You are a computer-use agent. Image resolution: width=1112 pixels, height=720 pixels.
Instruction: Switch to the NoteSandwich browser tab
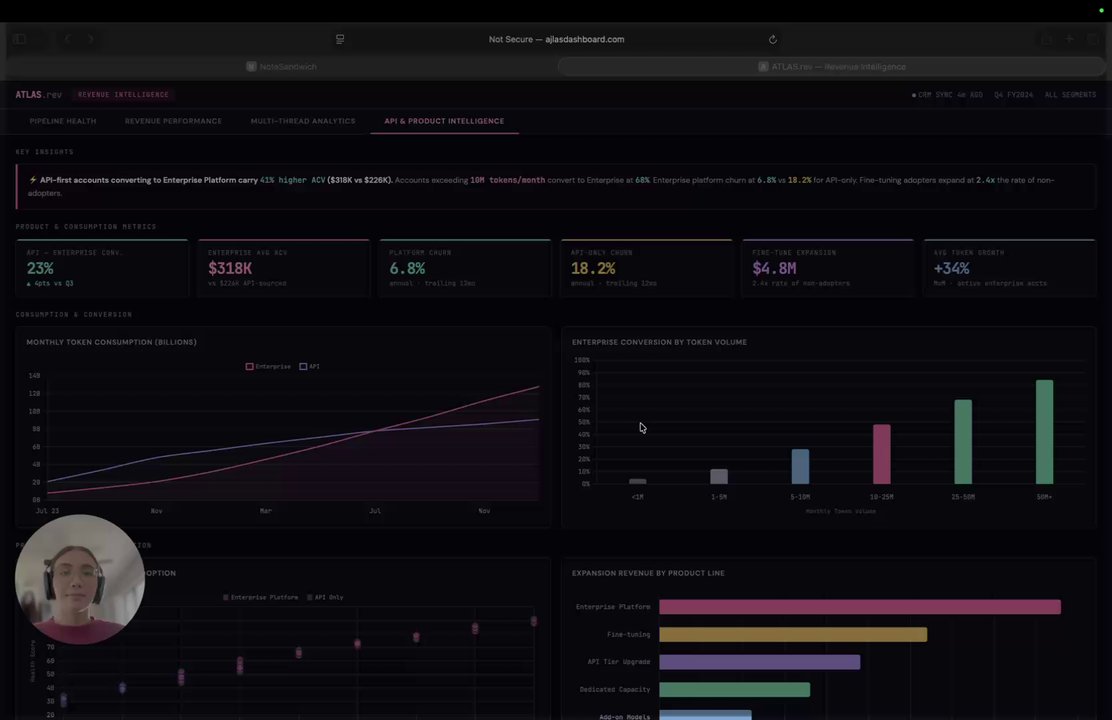pos(282,67)
